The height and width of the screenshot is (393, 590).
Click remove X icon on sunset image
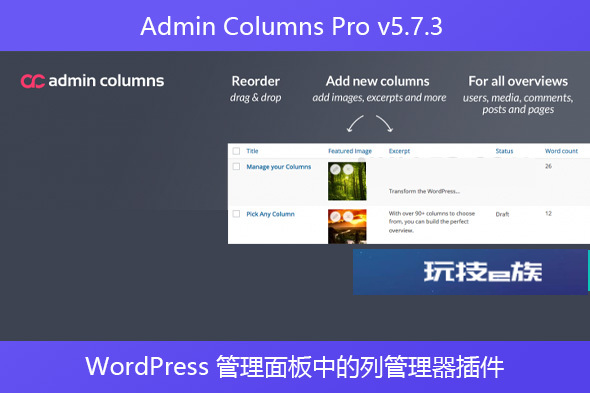pos(348,216)
